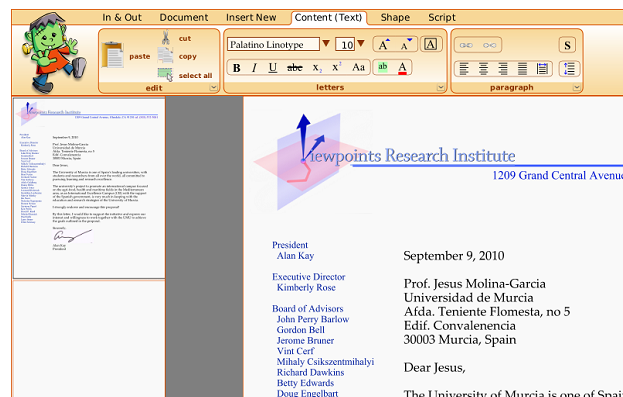
Task: Justify paragraph text
Action: (522, 69)
